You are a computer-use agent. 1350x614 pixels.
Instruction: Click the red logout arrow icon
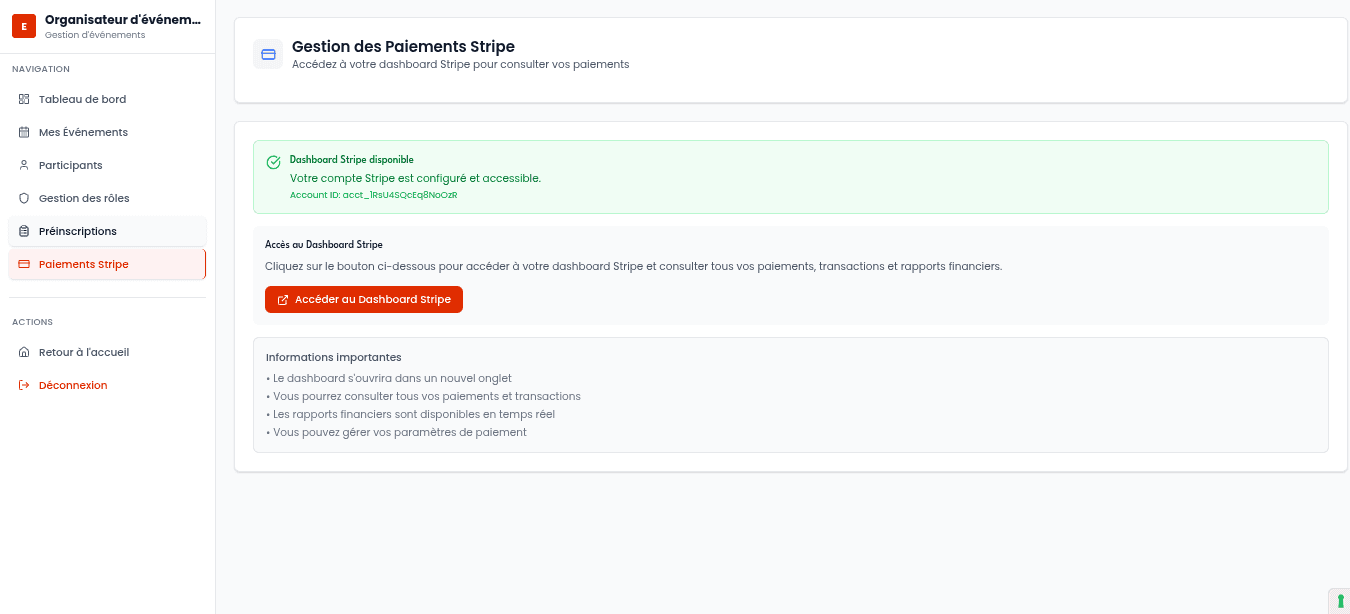[24, 385]
